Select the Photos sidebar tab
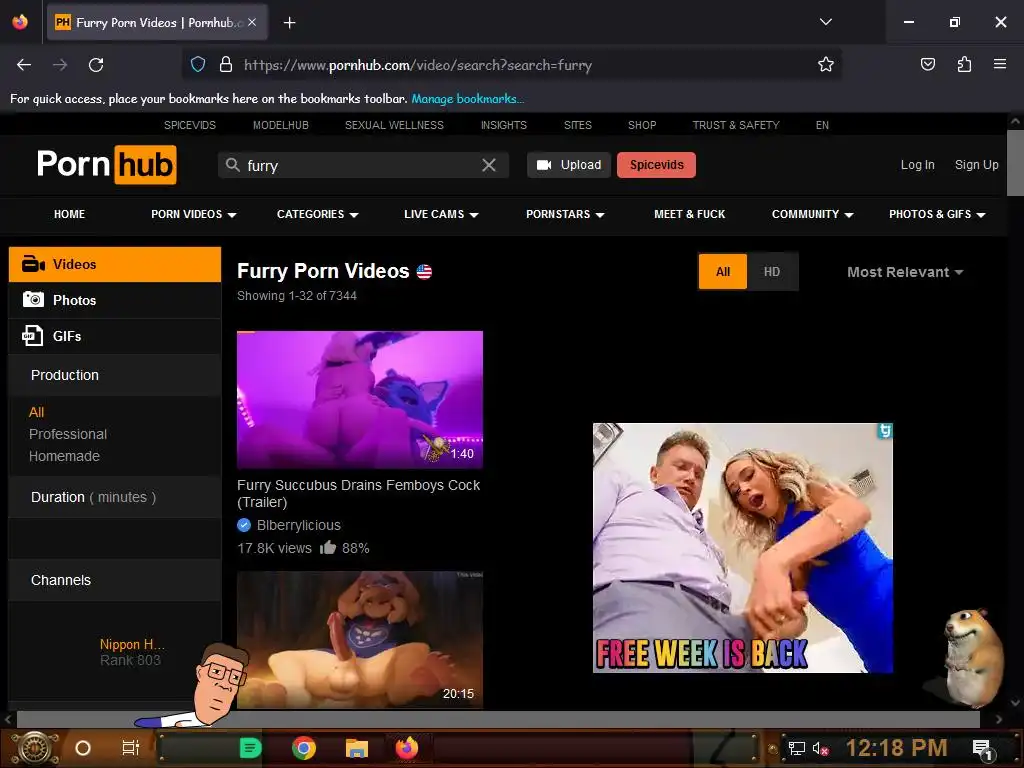The image size is (1024, 768). pyautogui.click(x=115, y=300)
